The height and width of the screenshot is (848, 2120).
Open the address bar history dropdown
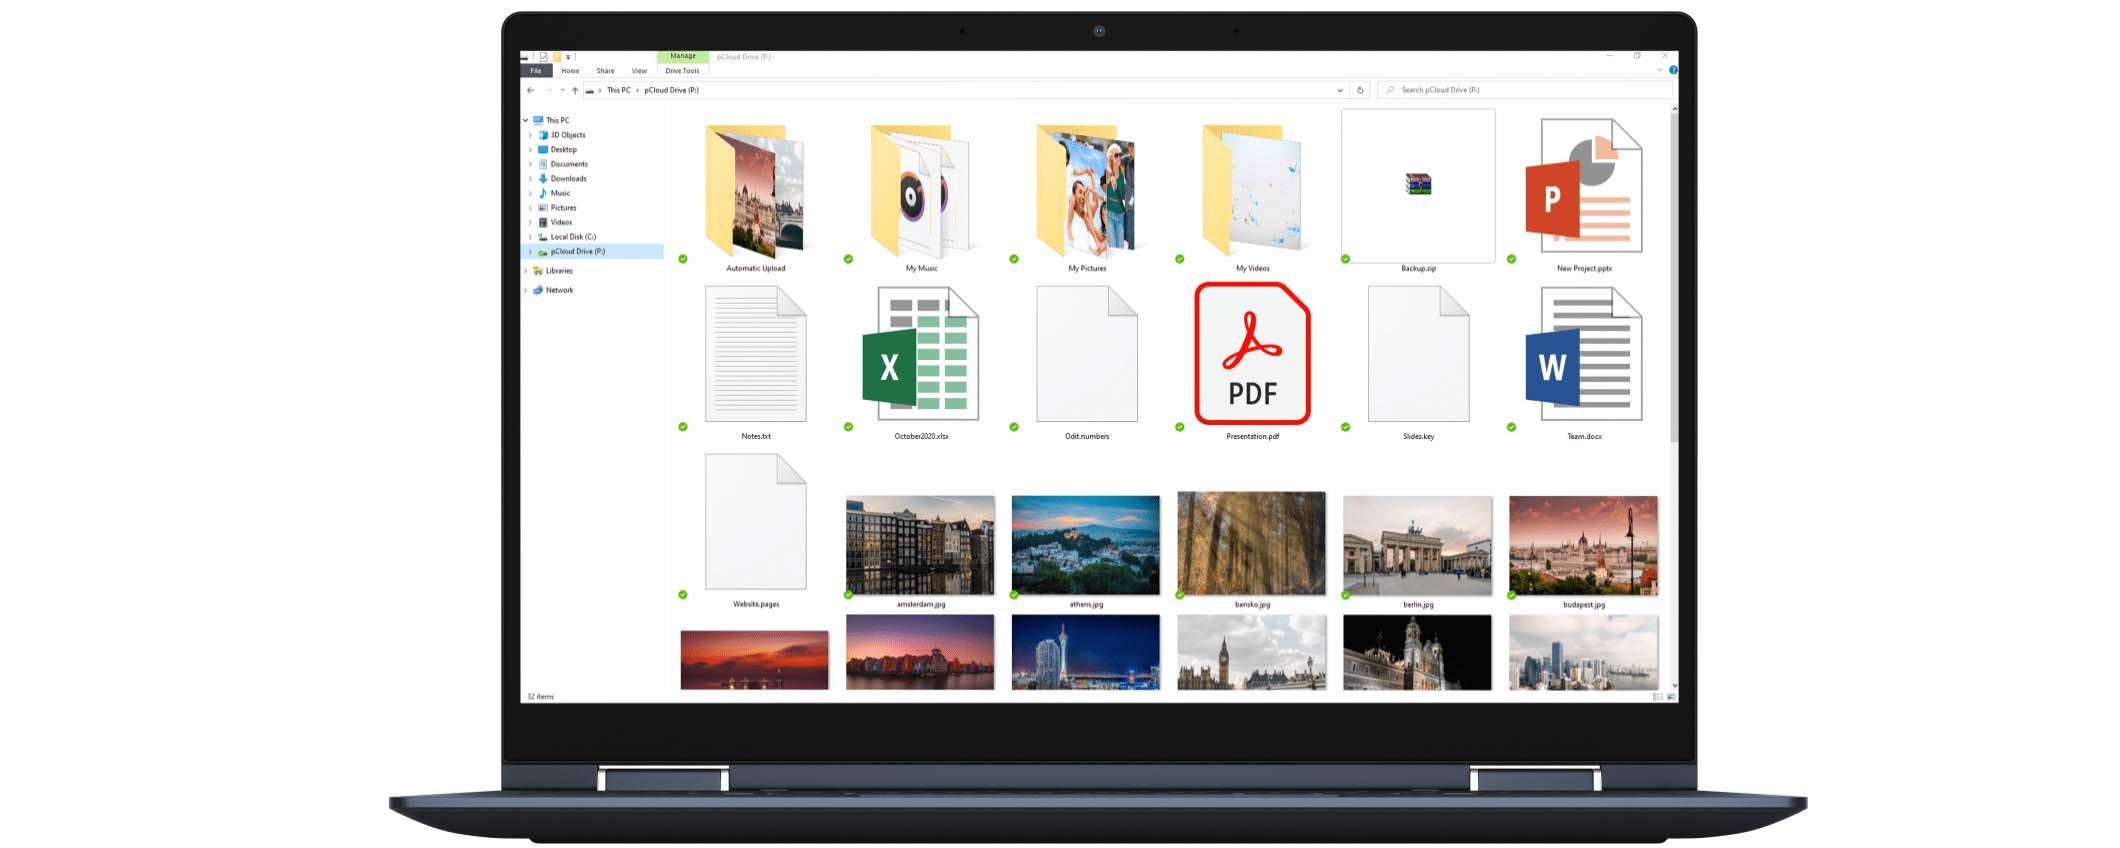click(x=1340, y=90)
